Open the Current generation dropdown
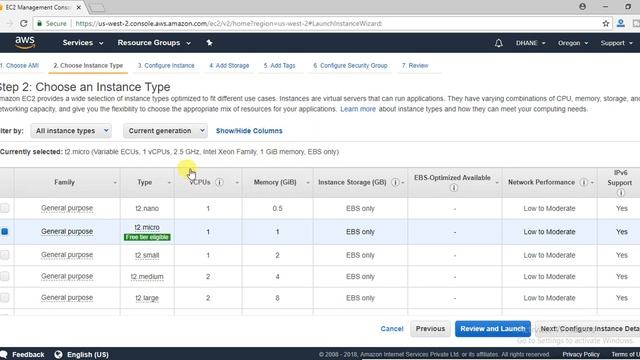Viewport: 640px width, 360px height. [x=165, y=131]
